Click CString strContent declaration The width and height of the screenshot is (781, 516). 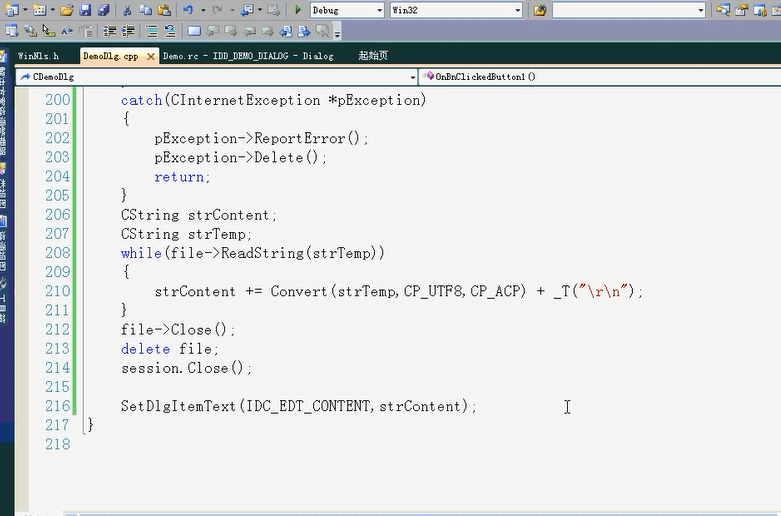coord(199,215)
